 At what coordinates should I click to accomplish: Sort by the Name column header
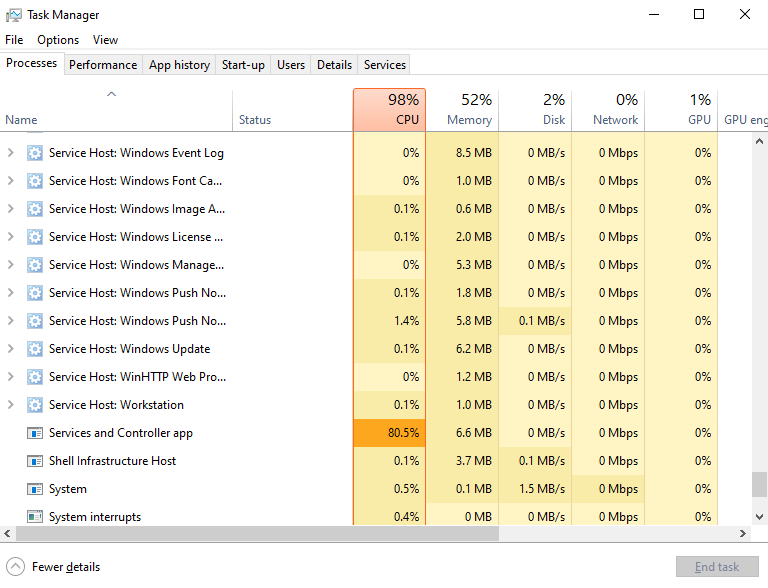click(x=116, y=110)
